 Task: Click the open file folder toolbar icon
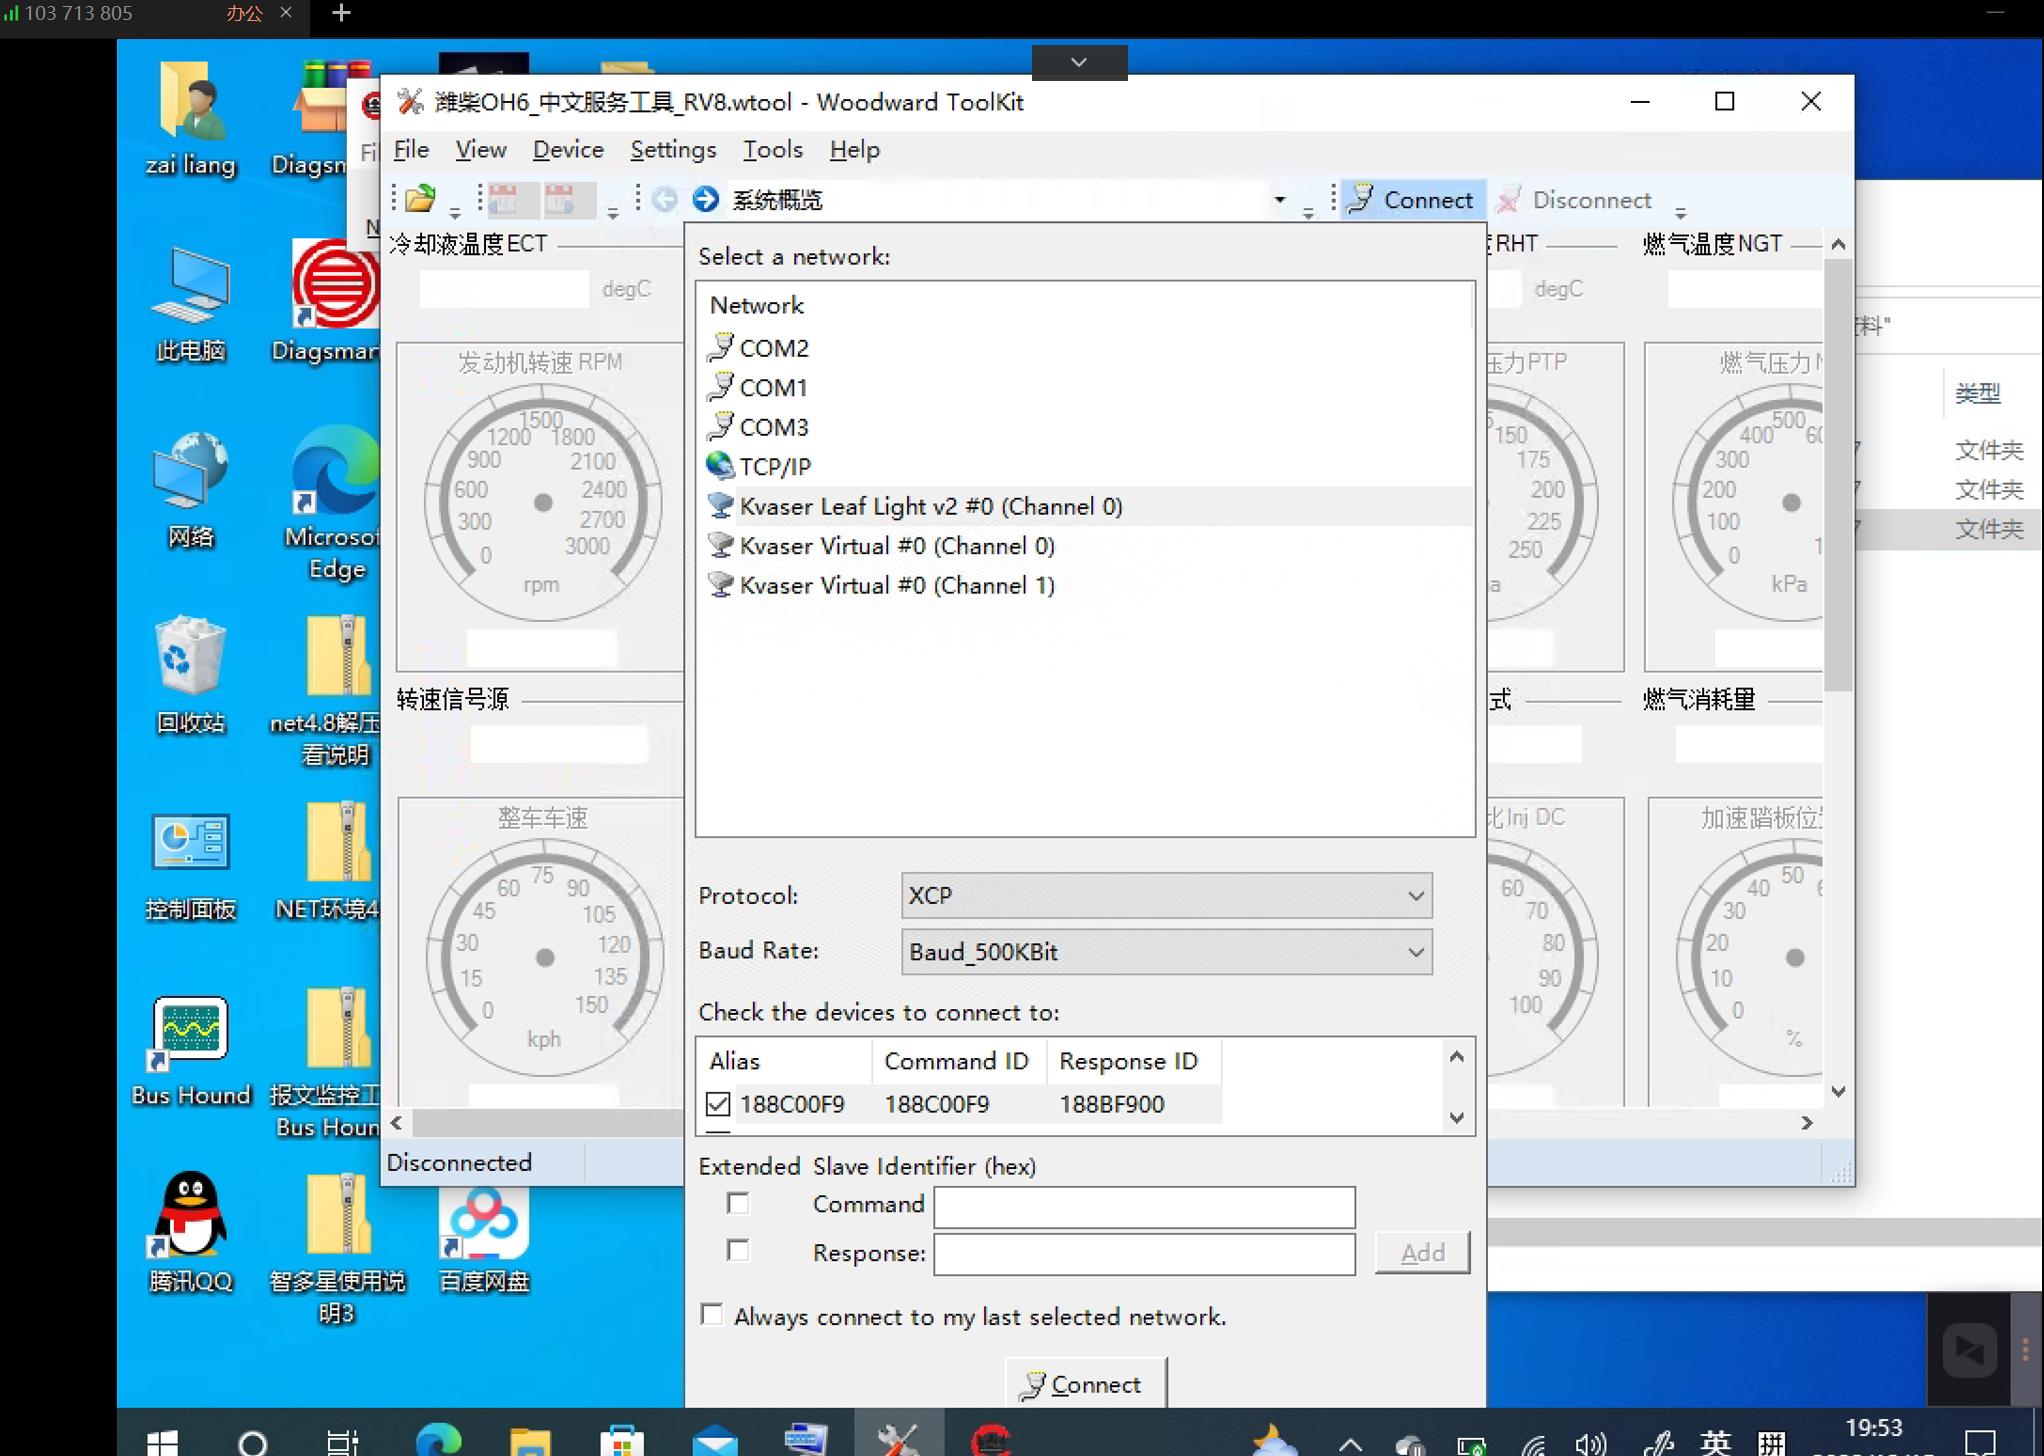(x=420, y=199)
